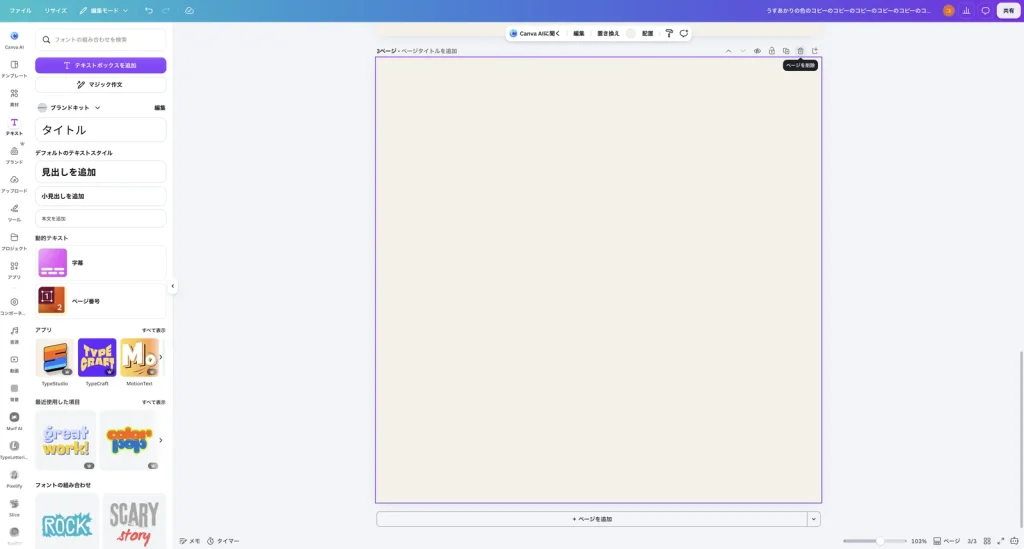This screenshot has height=549, width=1024.
Task: Toggle the page lock icon
Action: 771,51
